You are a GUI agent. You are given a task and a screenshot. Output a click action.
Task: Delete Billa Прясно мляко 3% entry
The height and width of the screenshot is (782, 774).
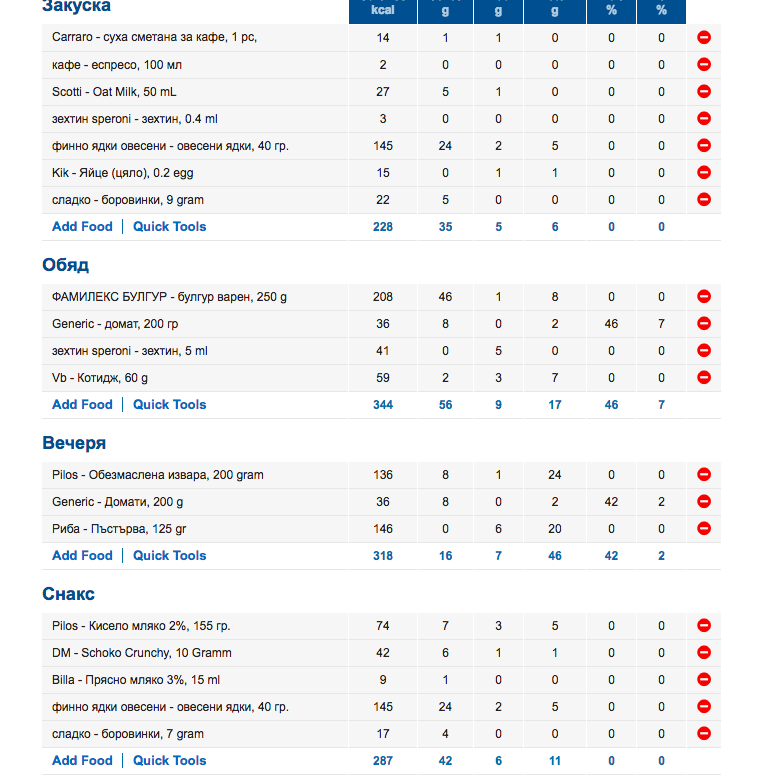(703, 680)
